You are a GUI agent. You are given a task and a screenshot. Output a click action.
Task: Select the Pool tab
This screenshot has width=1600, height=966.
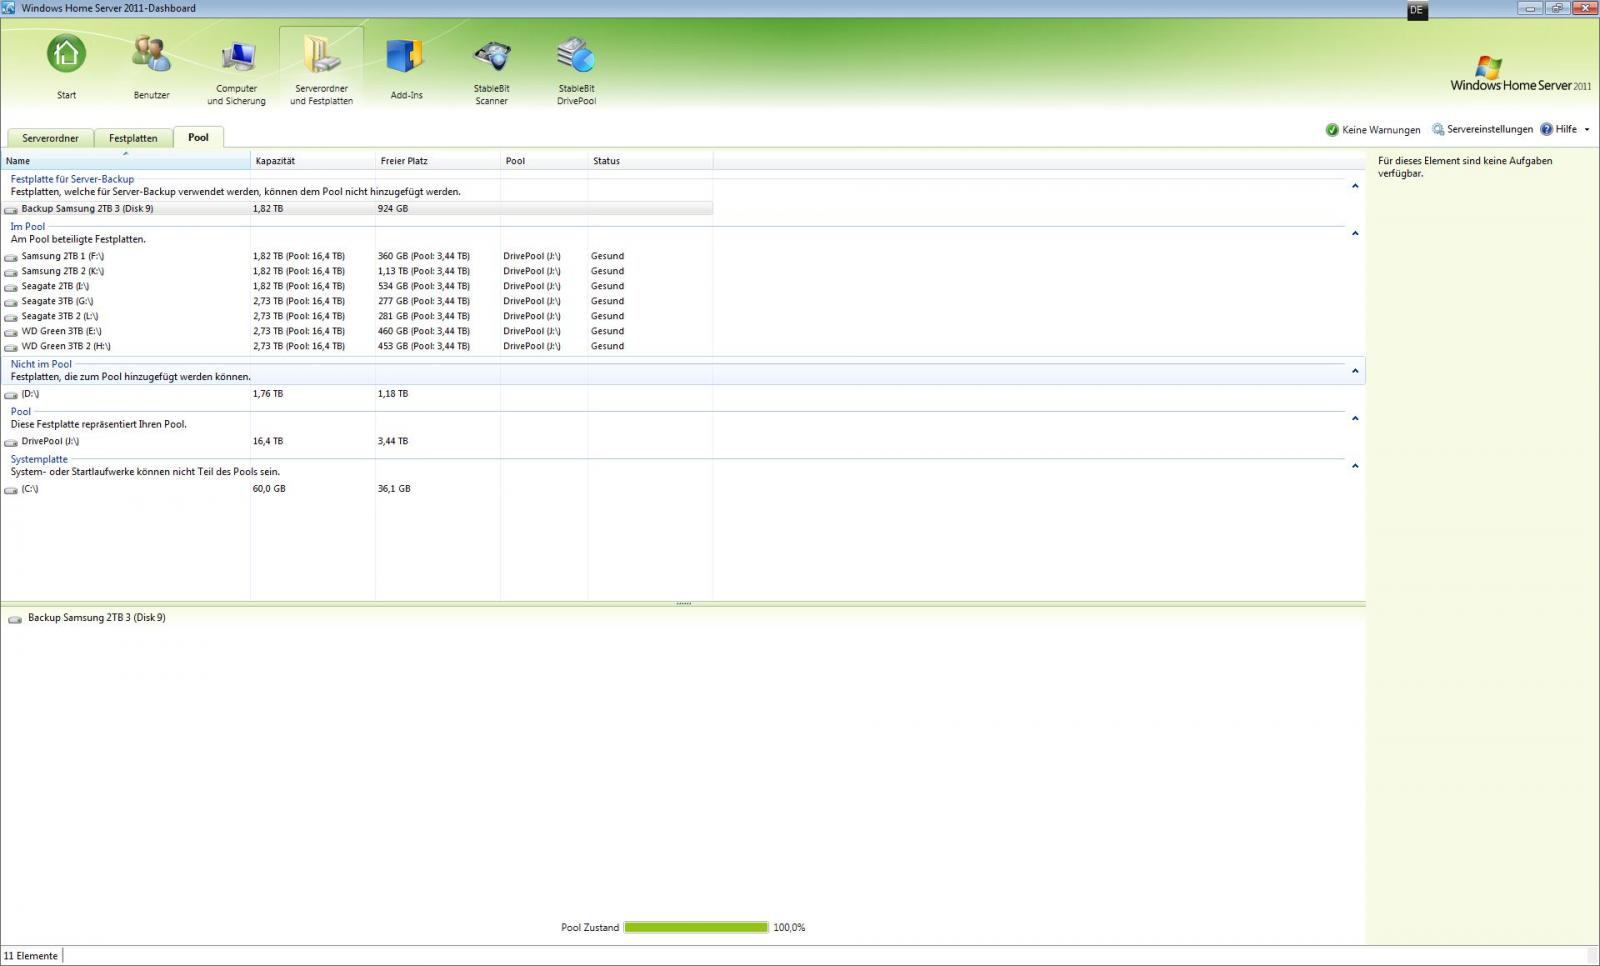(x=198, y=137)
